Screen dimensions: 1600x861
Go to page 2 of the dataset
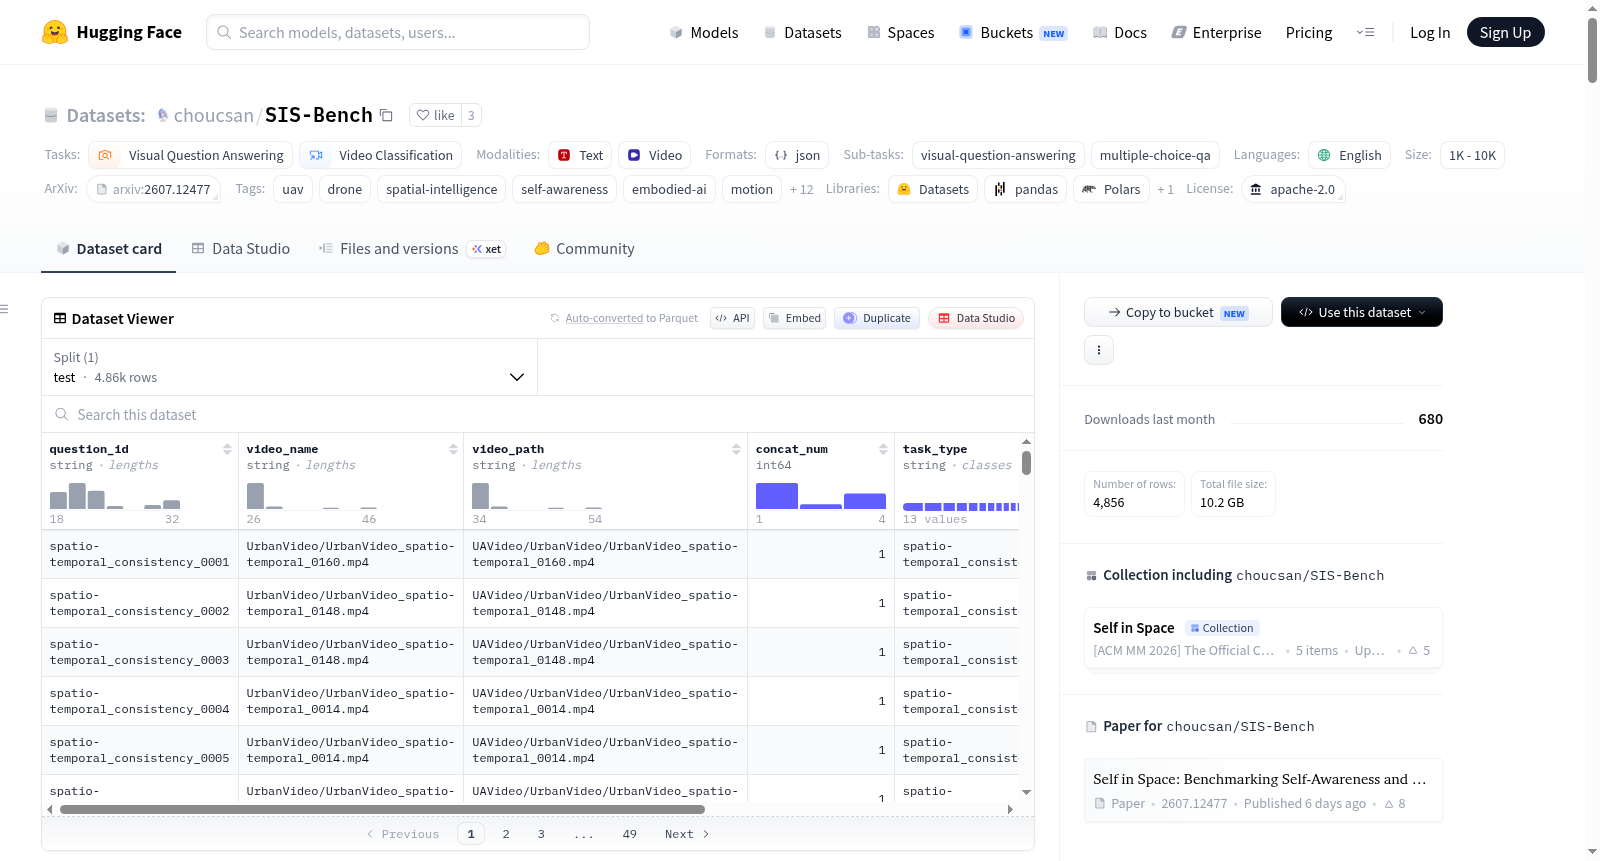pyautogui.click(x=506, y=834)
